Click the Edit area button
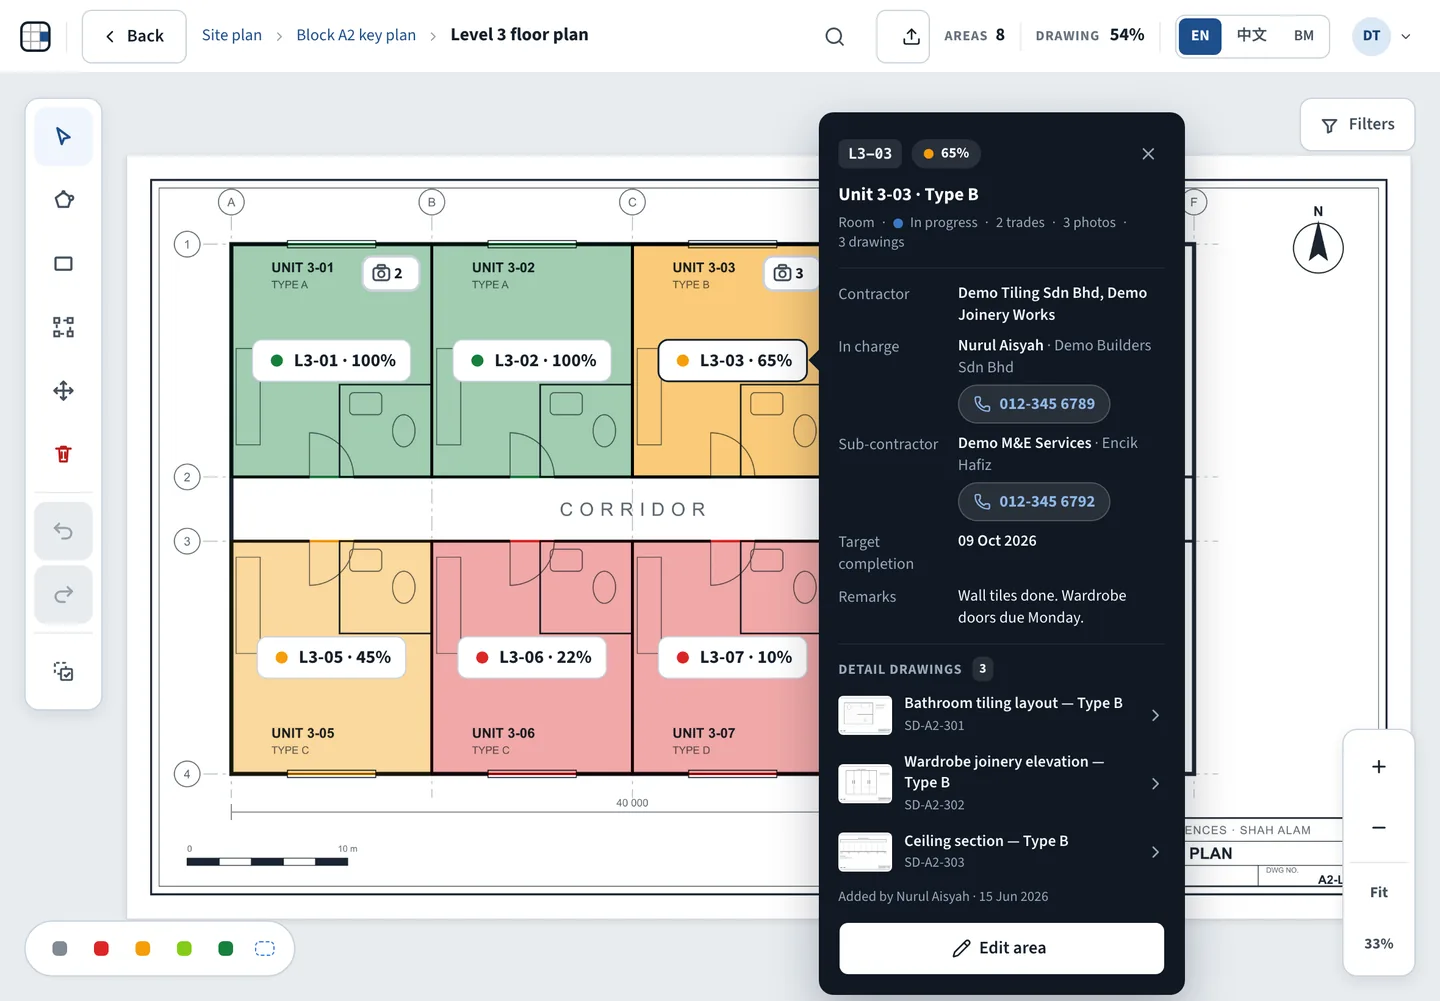This screenshot has width=1440, height=1001. 1001,948
